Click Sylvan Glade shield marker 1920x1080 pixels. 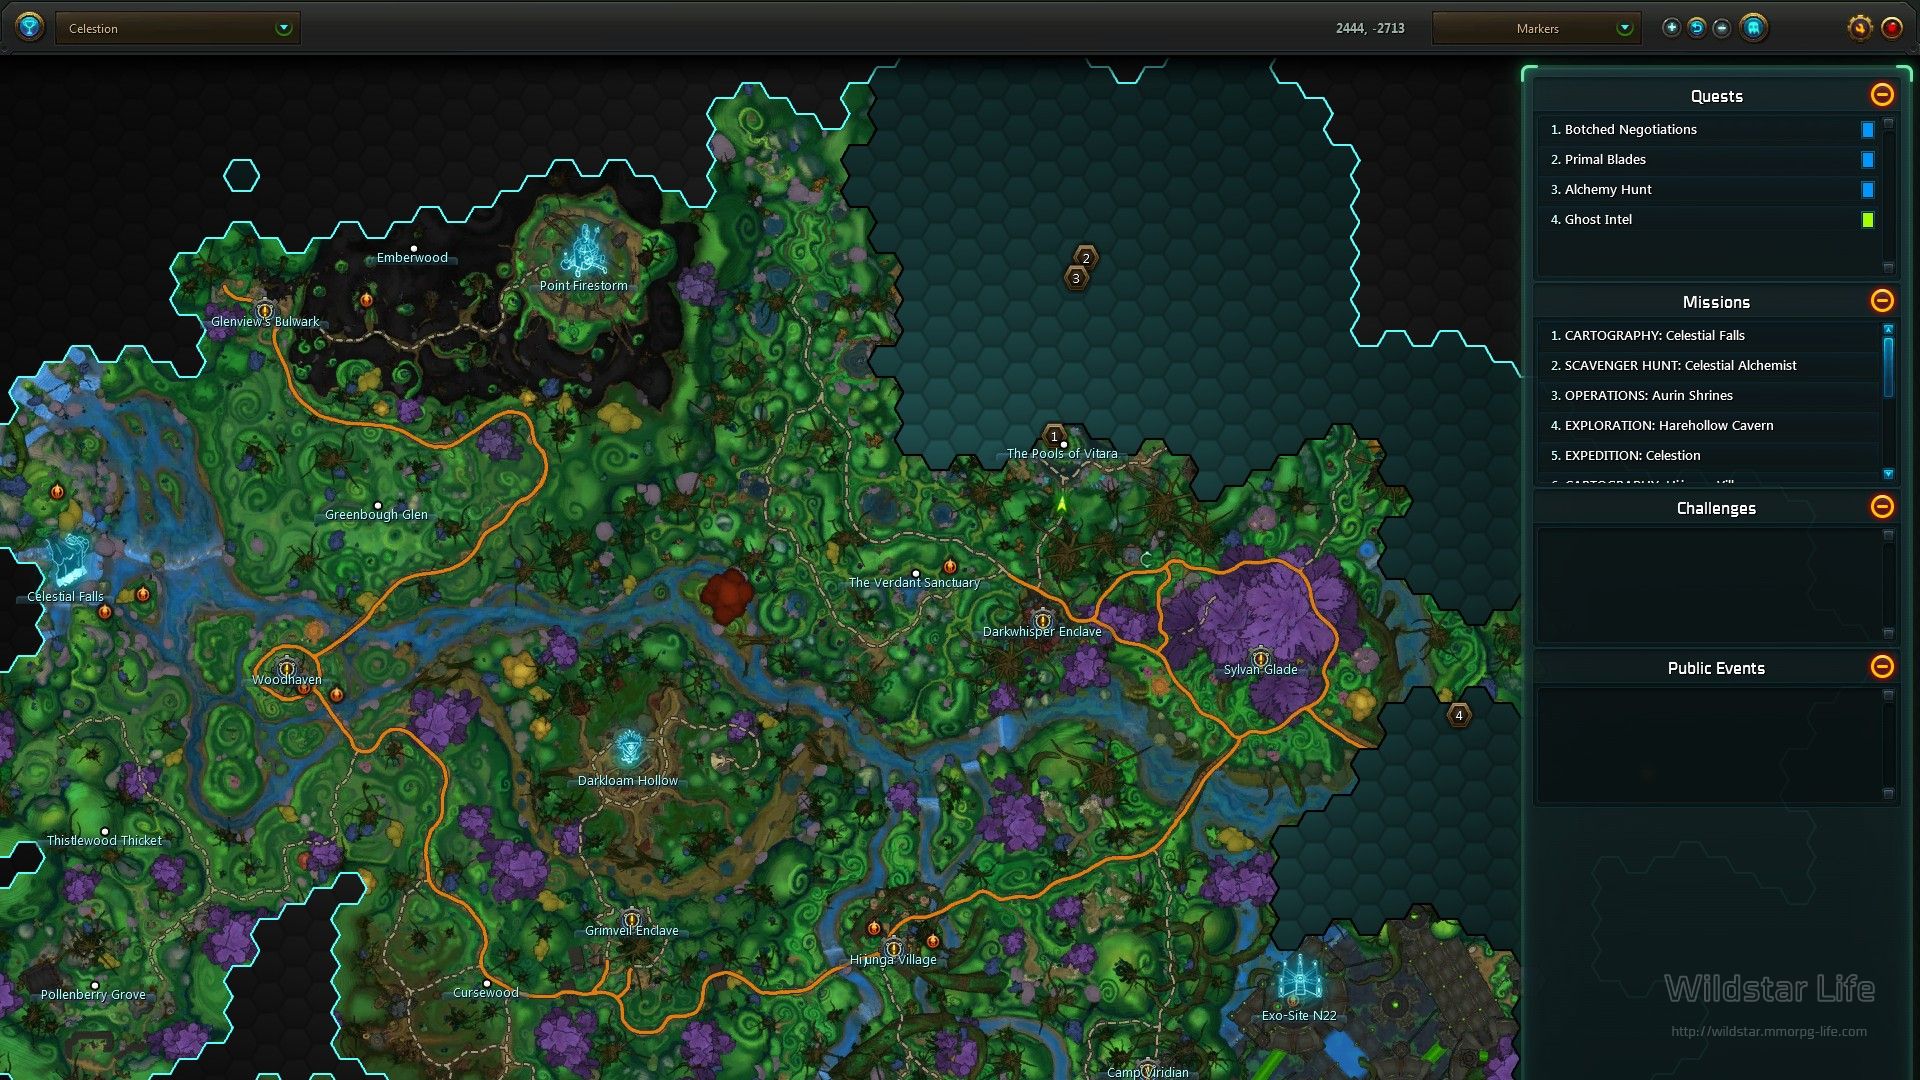(x=1260, y=658)
